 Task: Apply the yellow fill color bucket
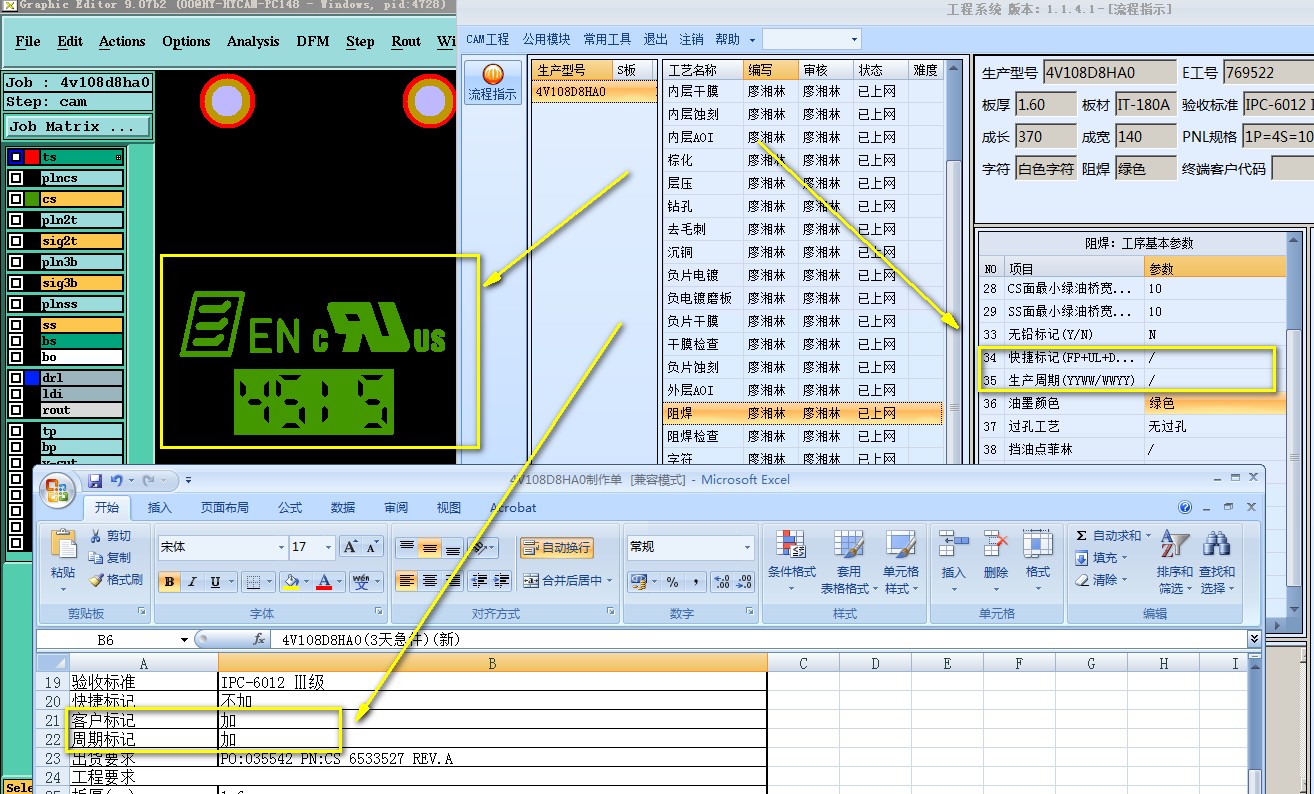click(x=290, y=582)
